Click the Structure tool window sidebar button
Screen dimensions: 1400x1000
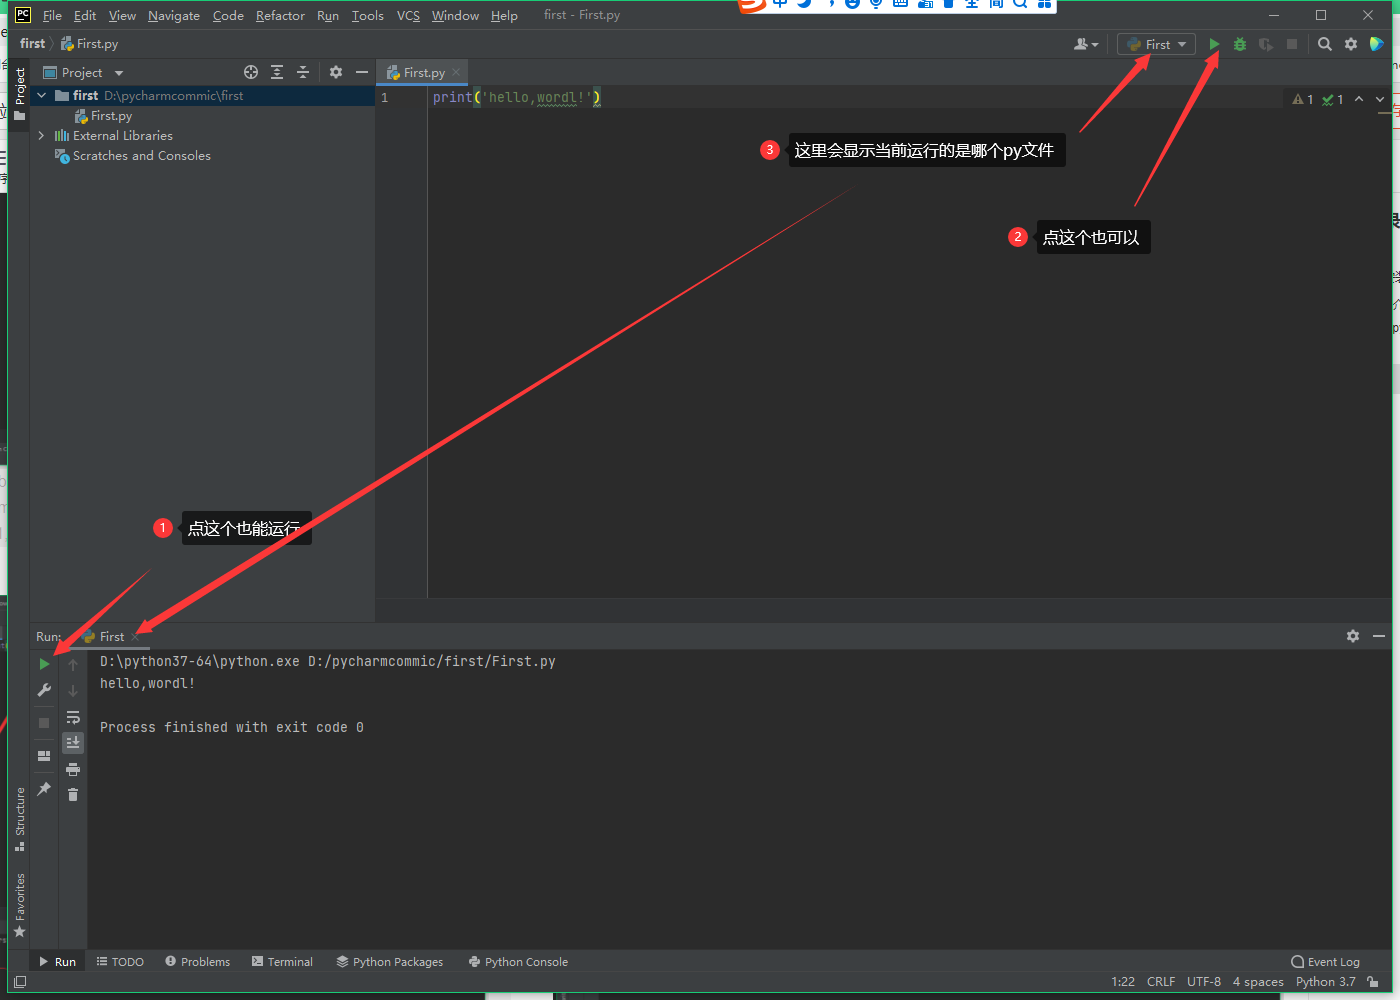20,819
